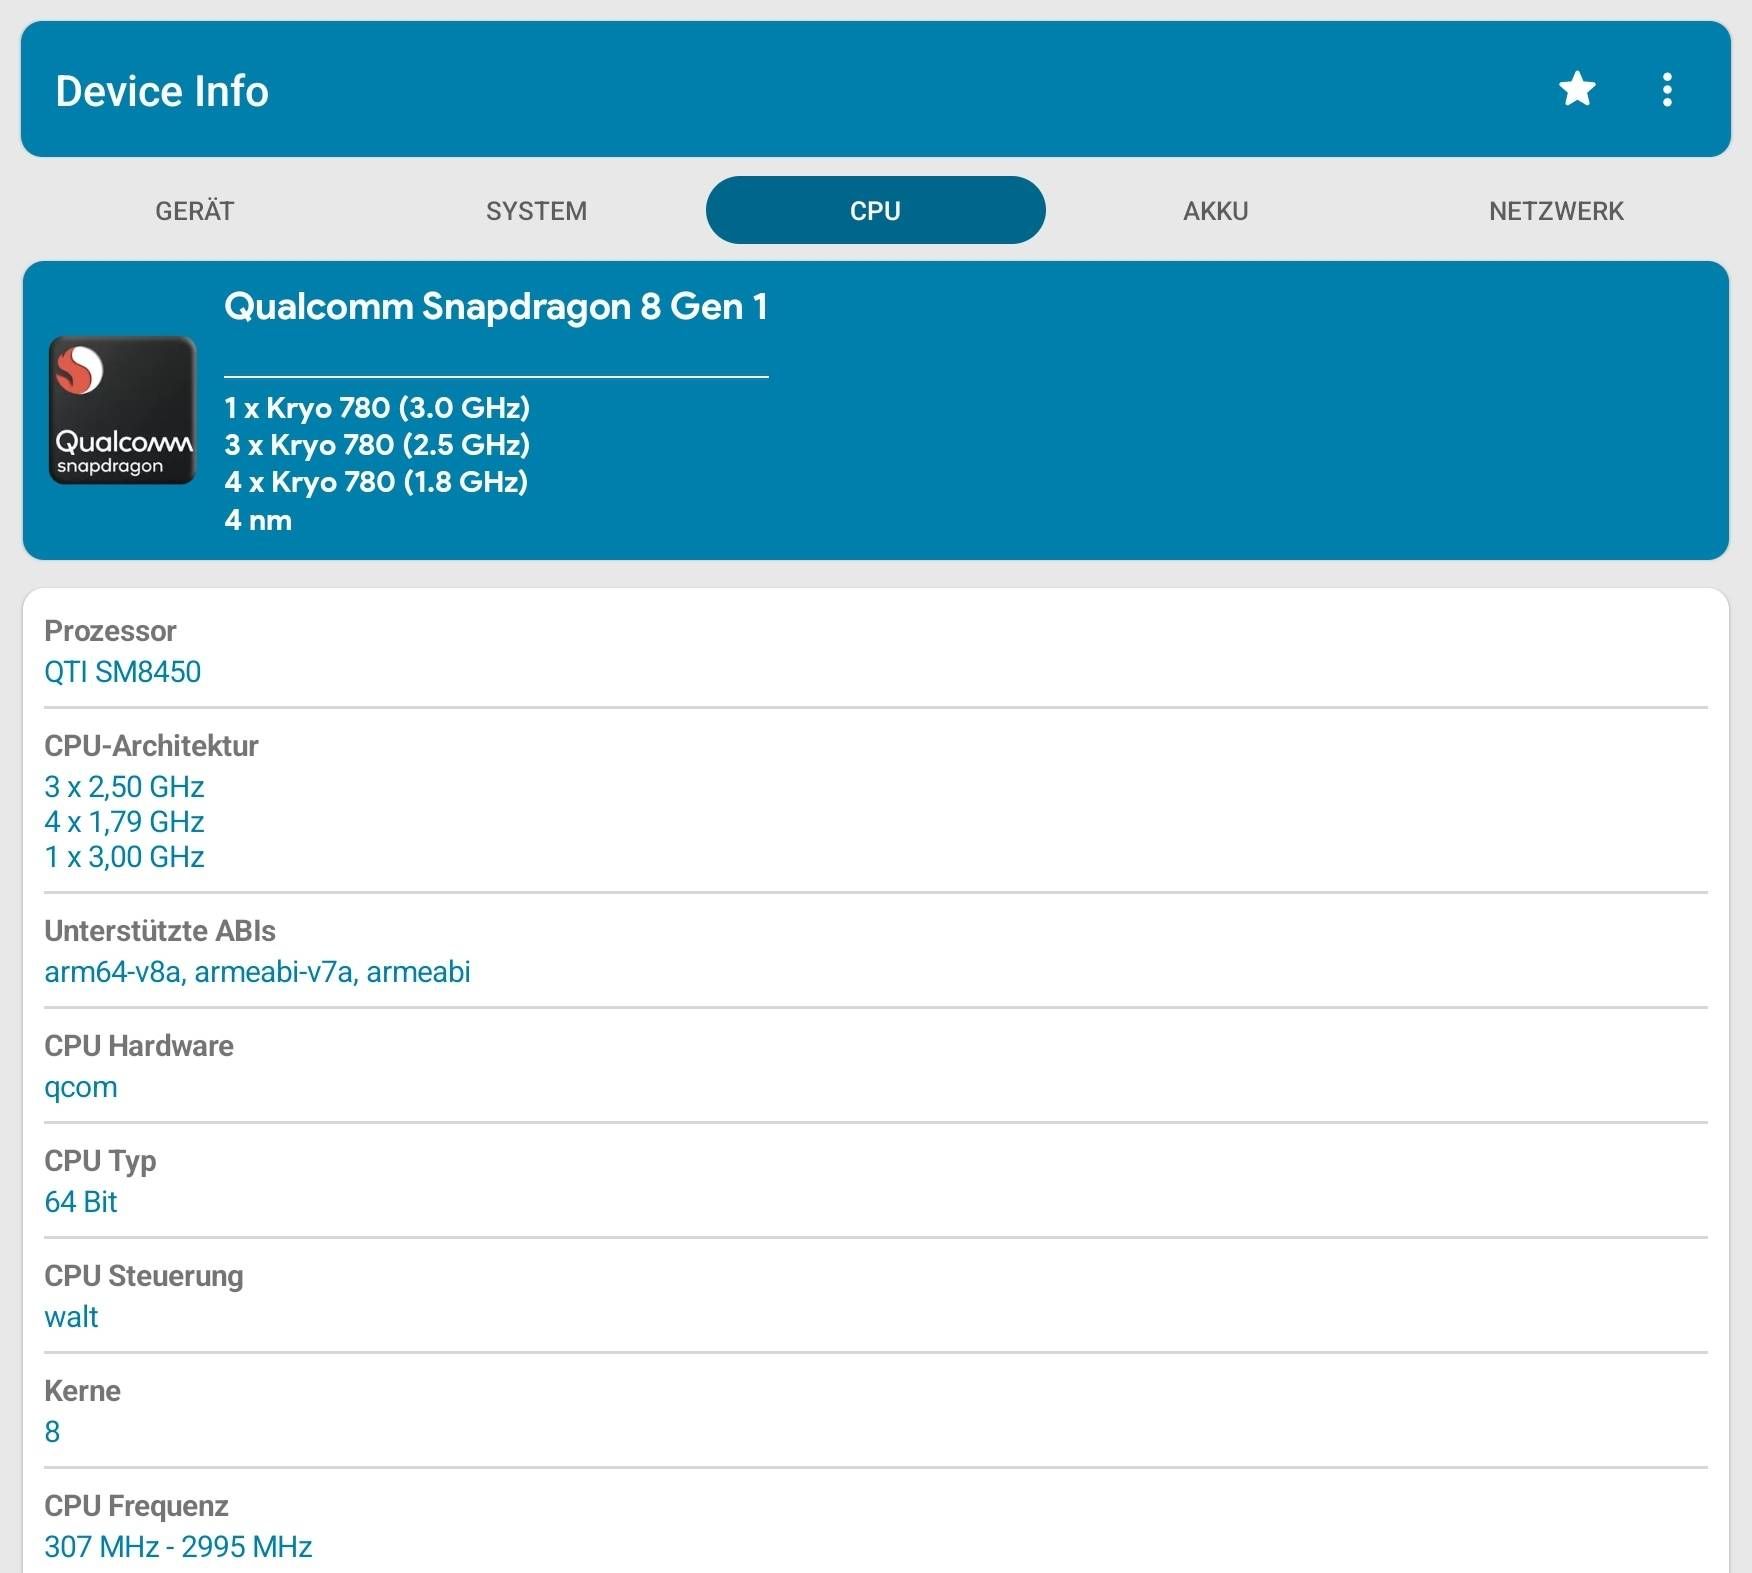Select the 4 x Kryo 780 (1.8 GHz) line
Screen dimensions: 1752x1573
coord(376,481)
